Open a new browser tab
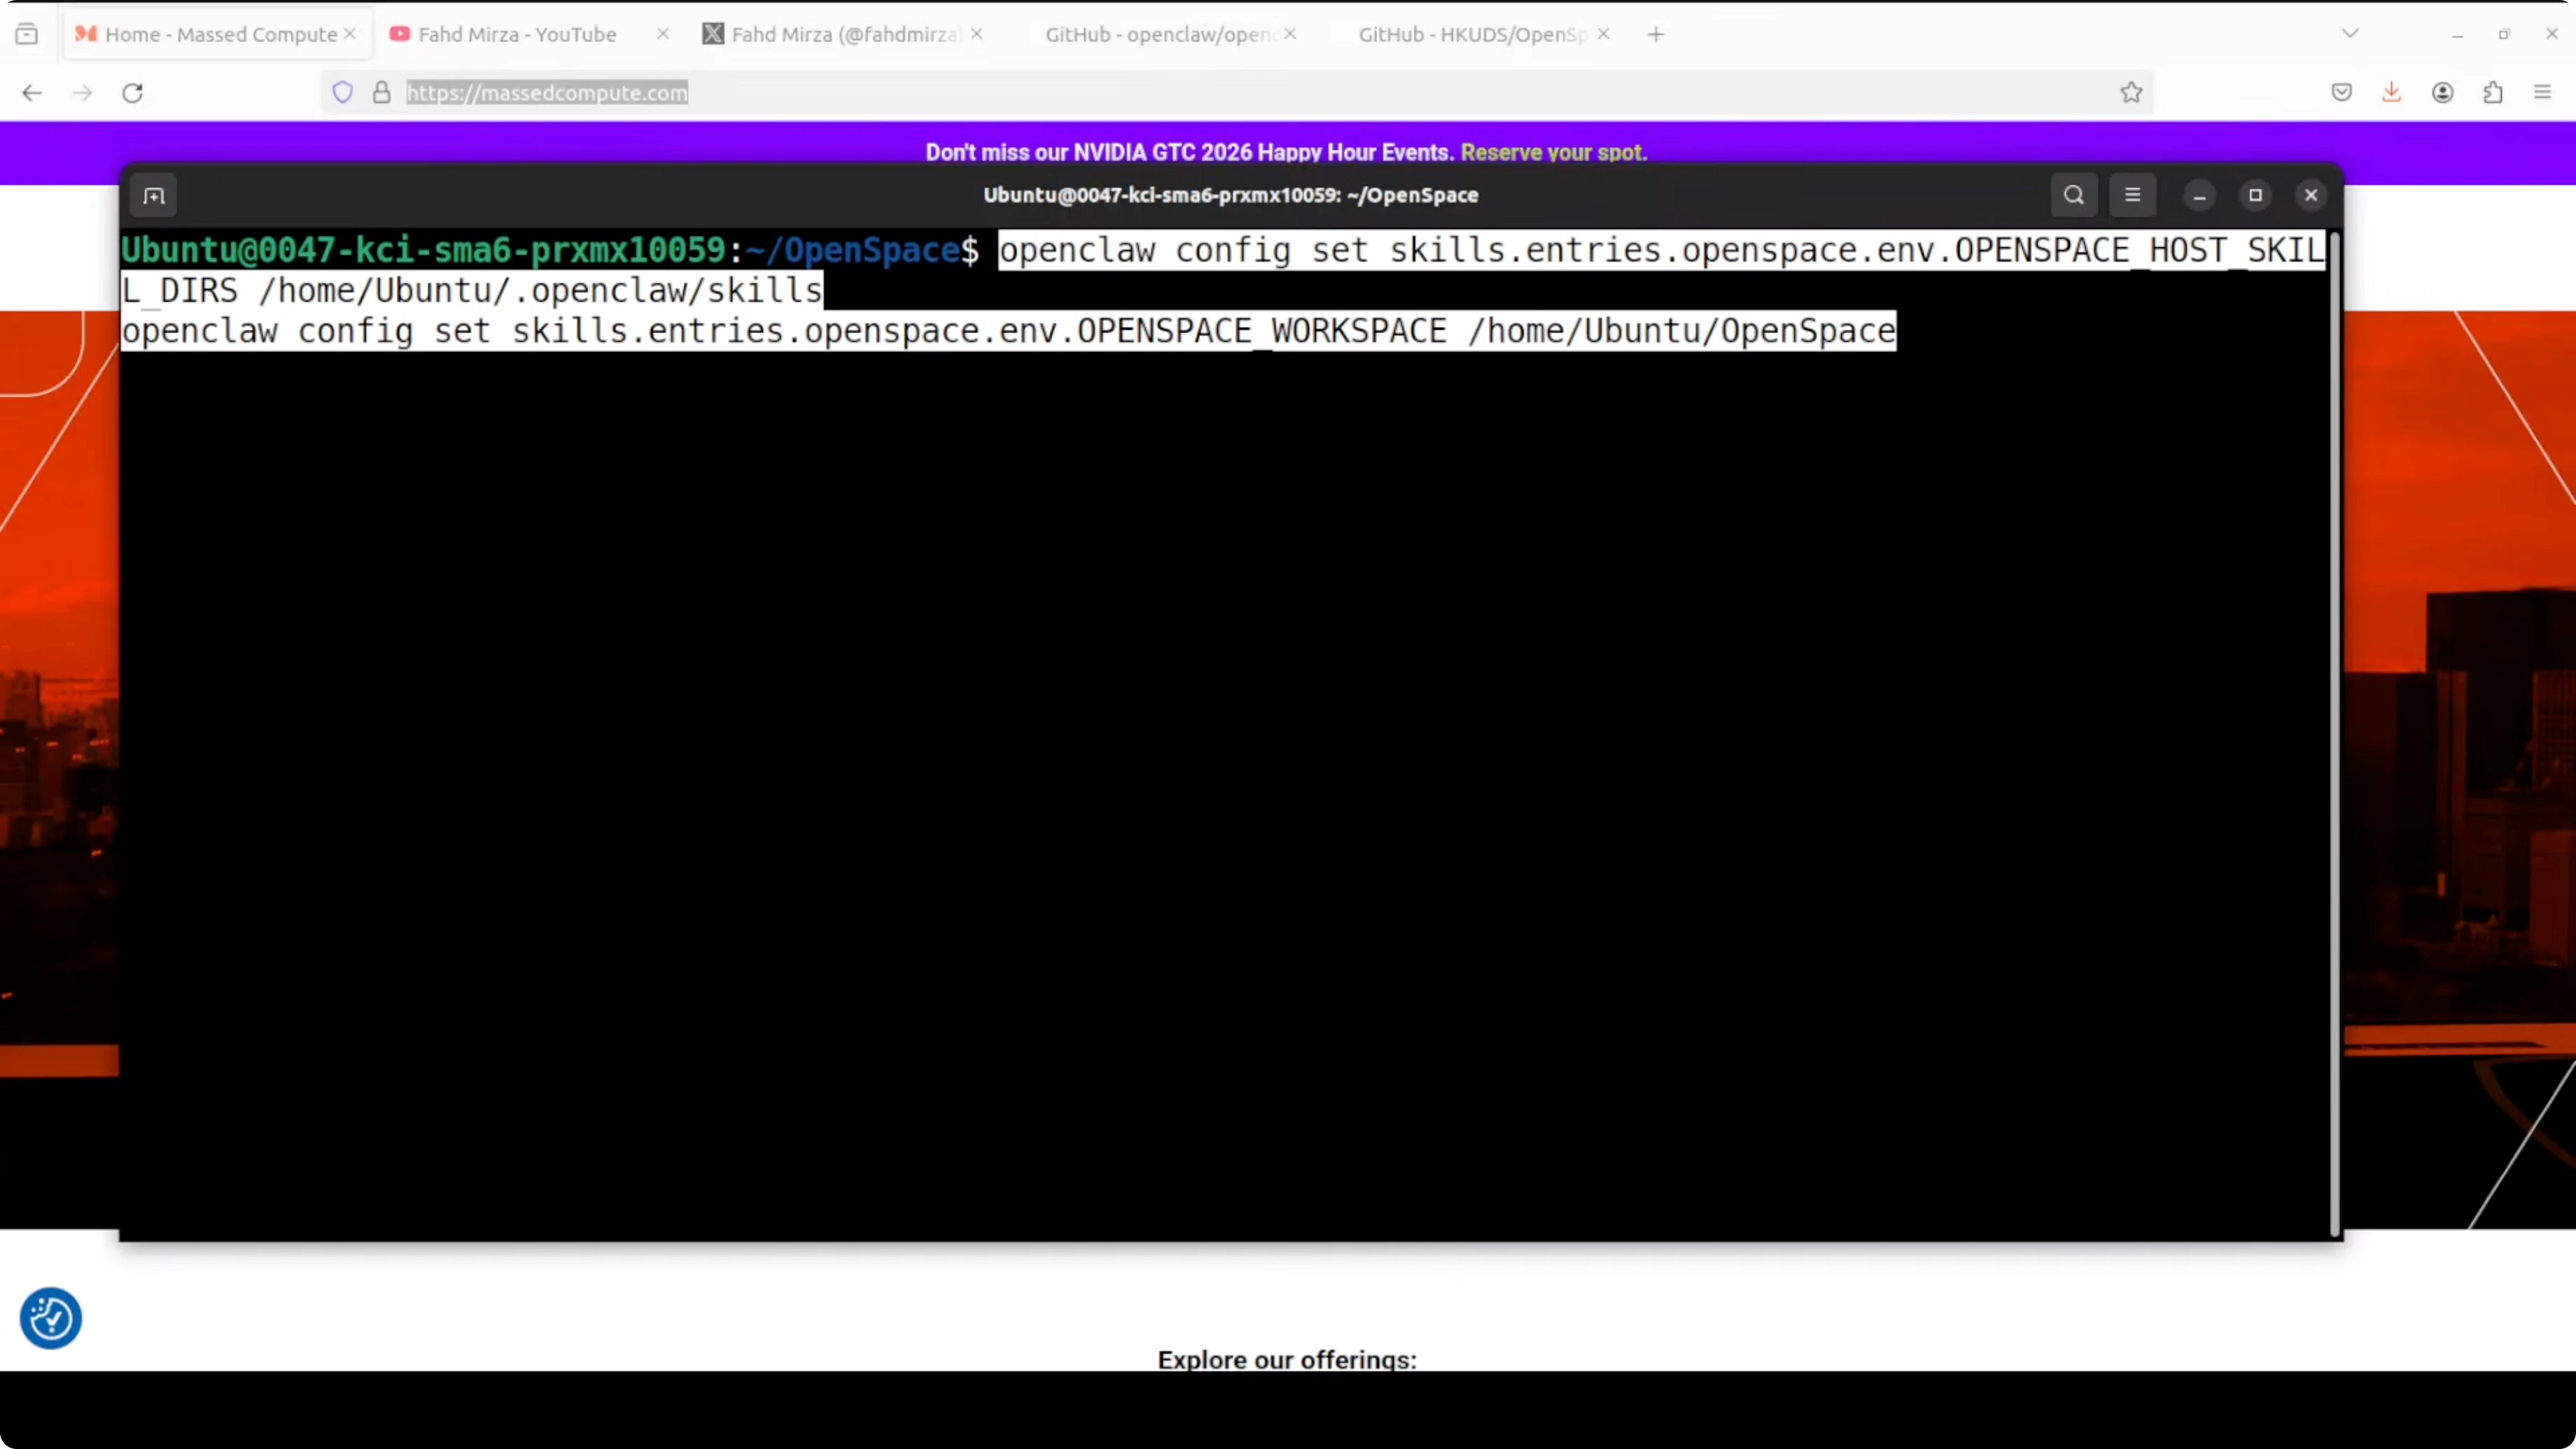This screenshot has height=1449, width=2576. [1656, 34]
